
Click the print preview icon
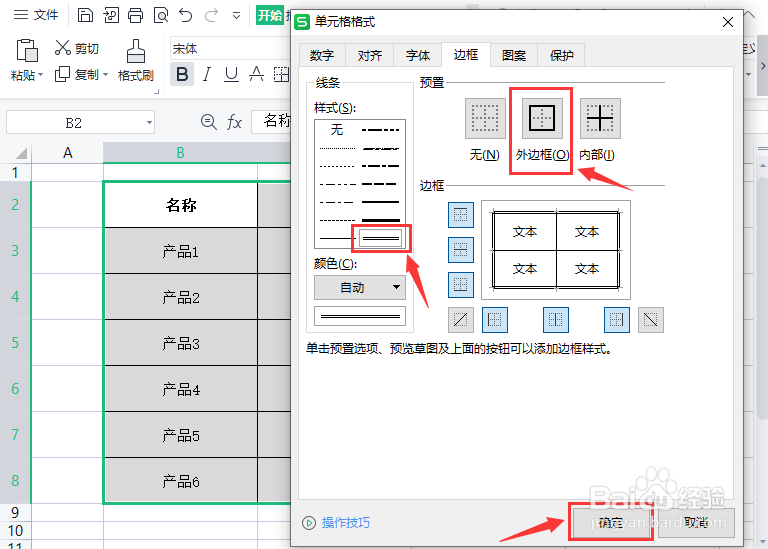(x=161, y=15)
